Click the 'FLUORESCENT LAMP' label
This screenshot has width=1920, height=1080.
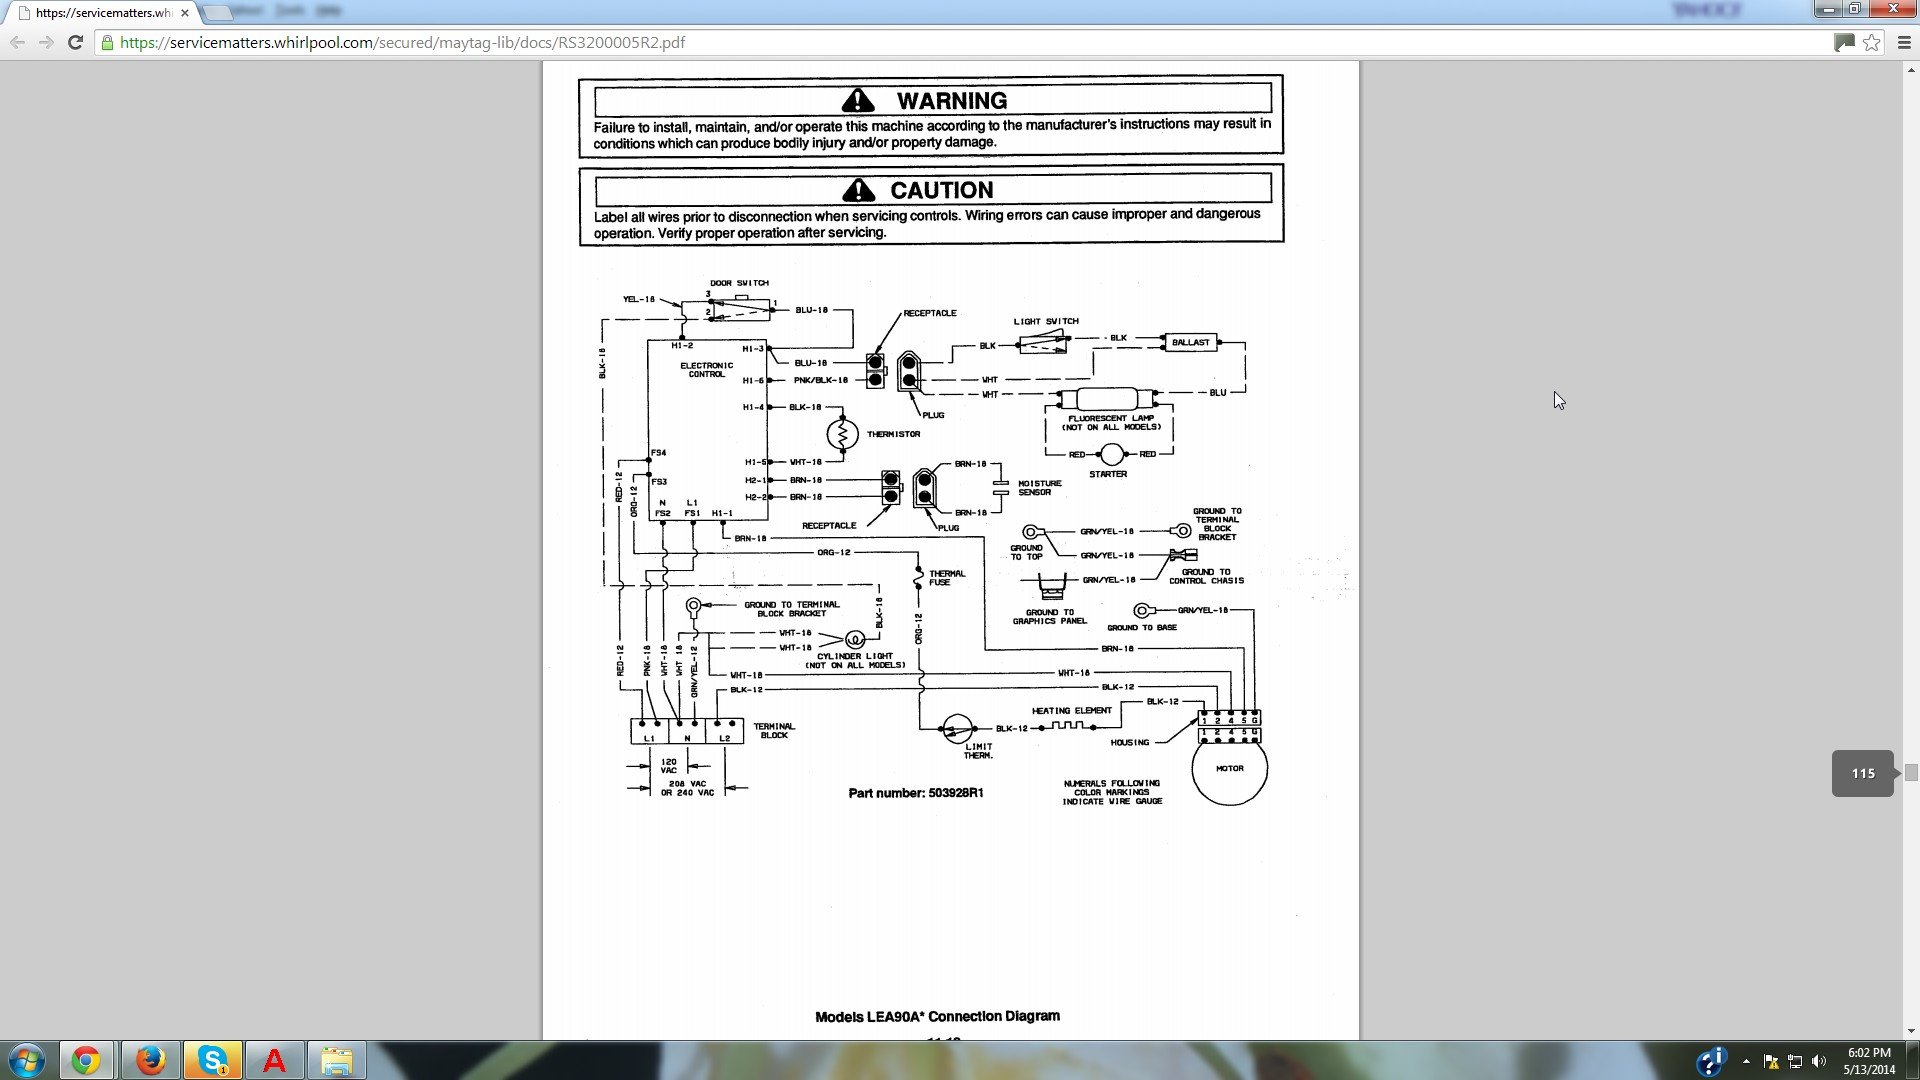tap(1111, 418)
